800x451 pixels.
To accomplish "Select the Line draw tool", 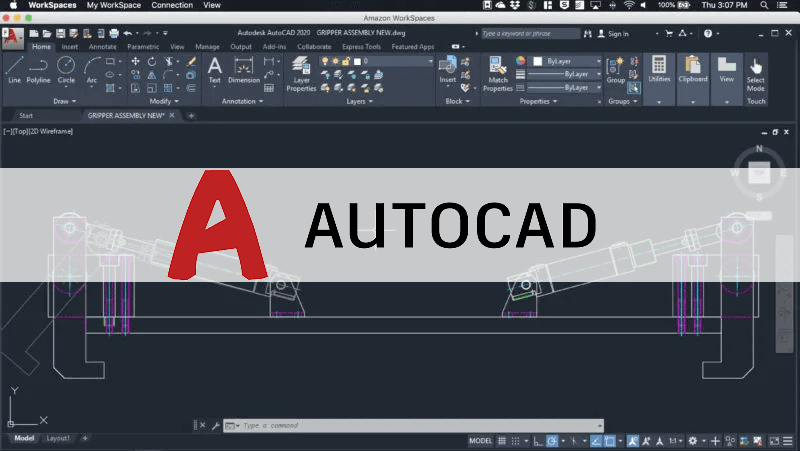I will coord(14,69).
